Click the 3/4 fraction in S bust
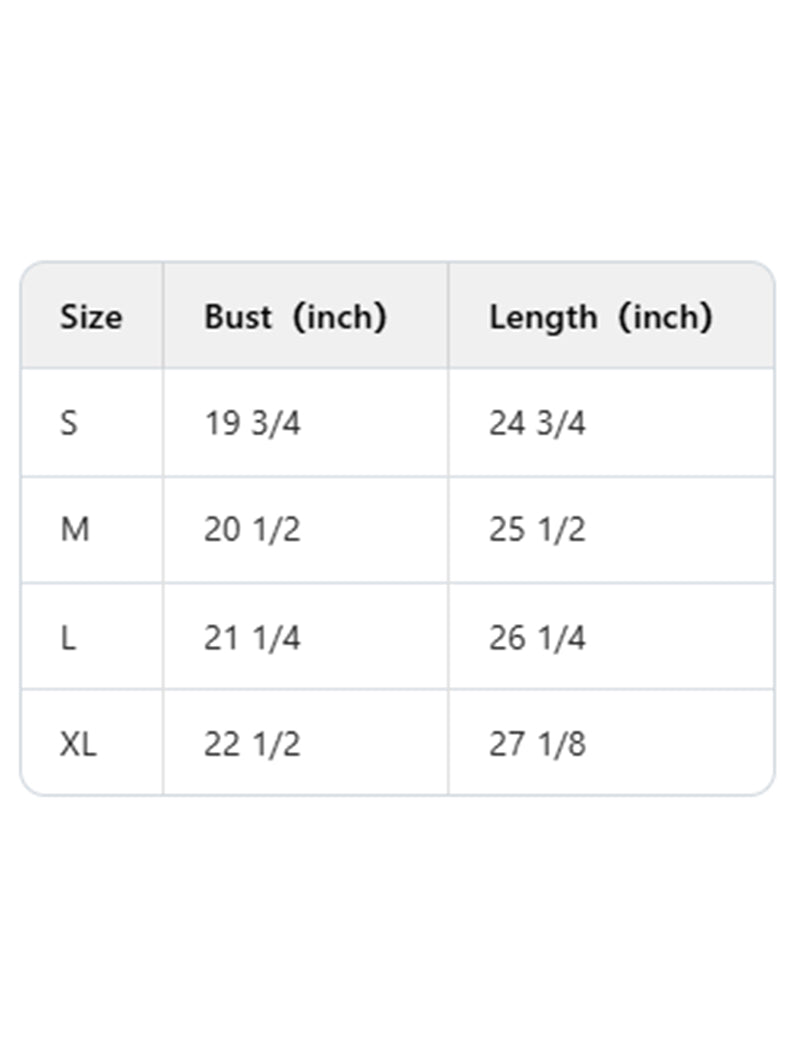Viewport: 800px width, 1050px height. click(x=275, y=423)
